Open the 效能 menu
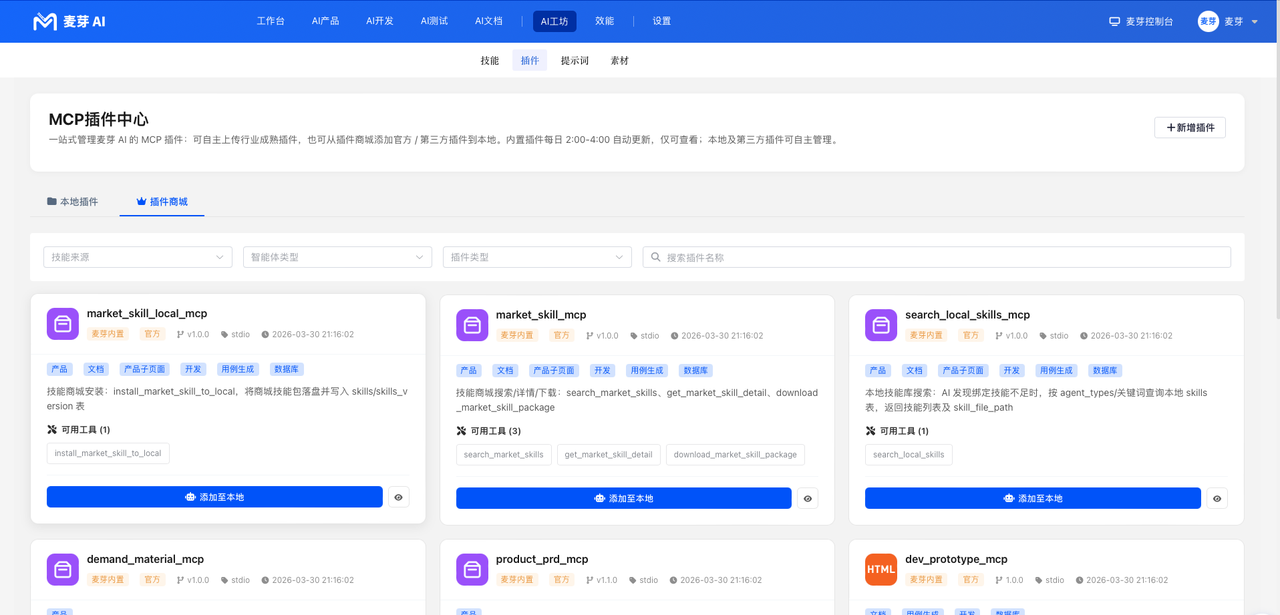Viewport: 1280px width, 615px height. [x=605, y=21]
